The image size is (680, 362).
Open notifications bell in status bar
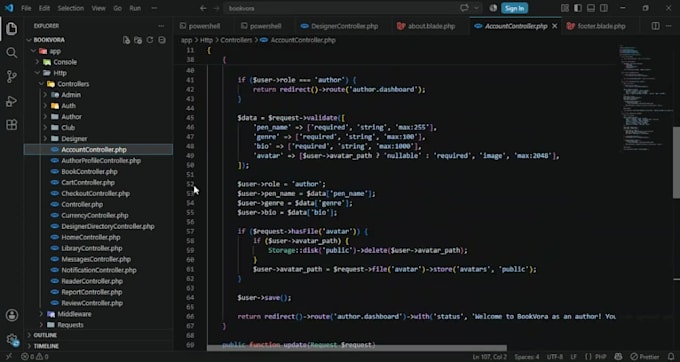pos(671,357)
